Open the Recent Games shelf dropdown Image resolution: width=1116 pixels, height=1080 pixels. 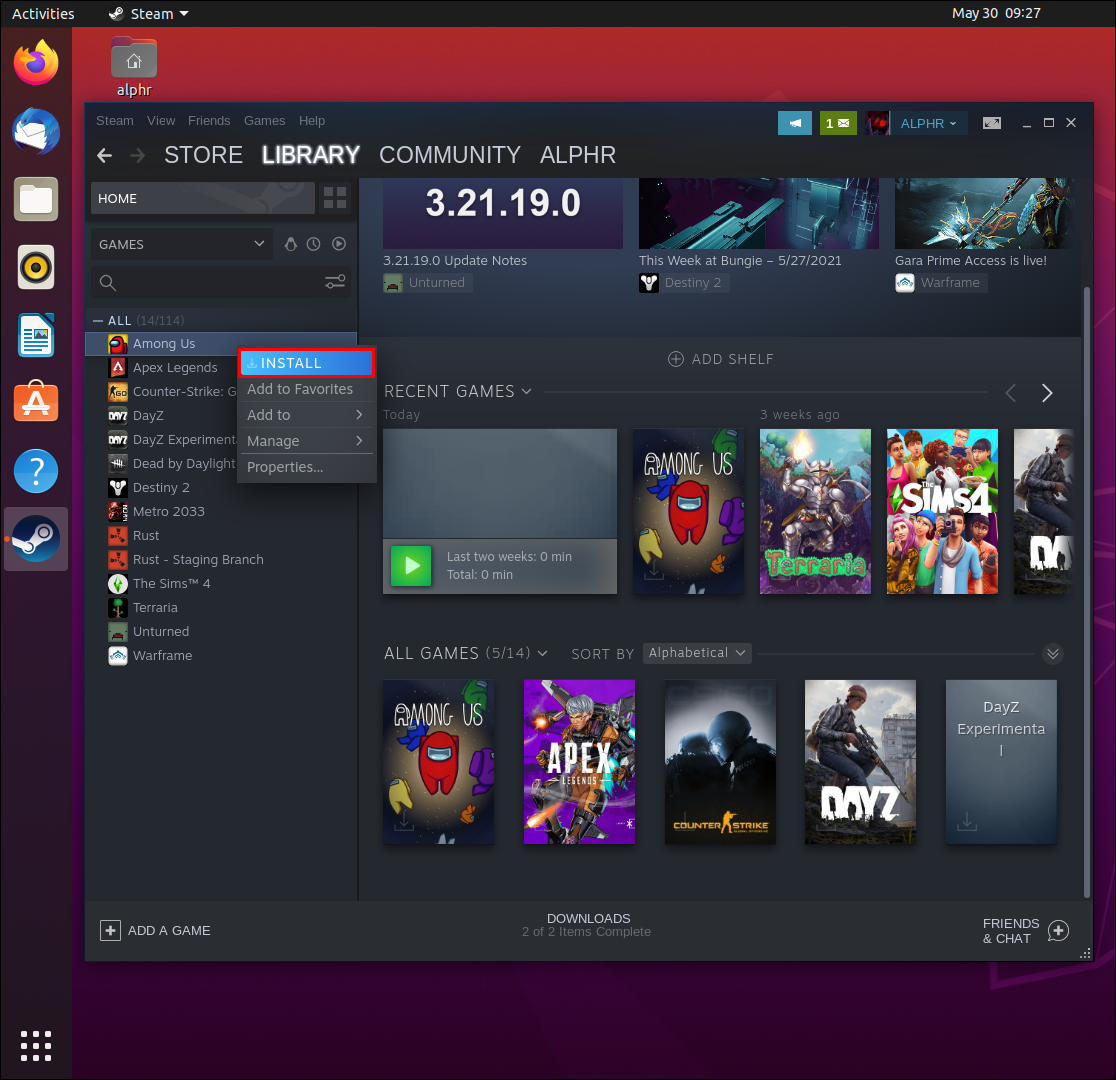[x=526, y=392]
